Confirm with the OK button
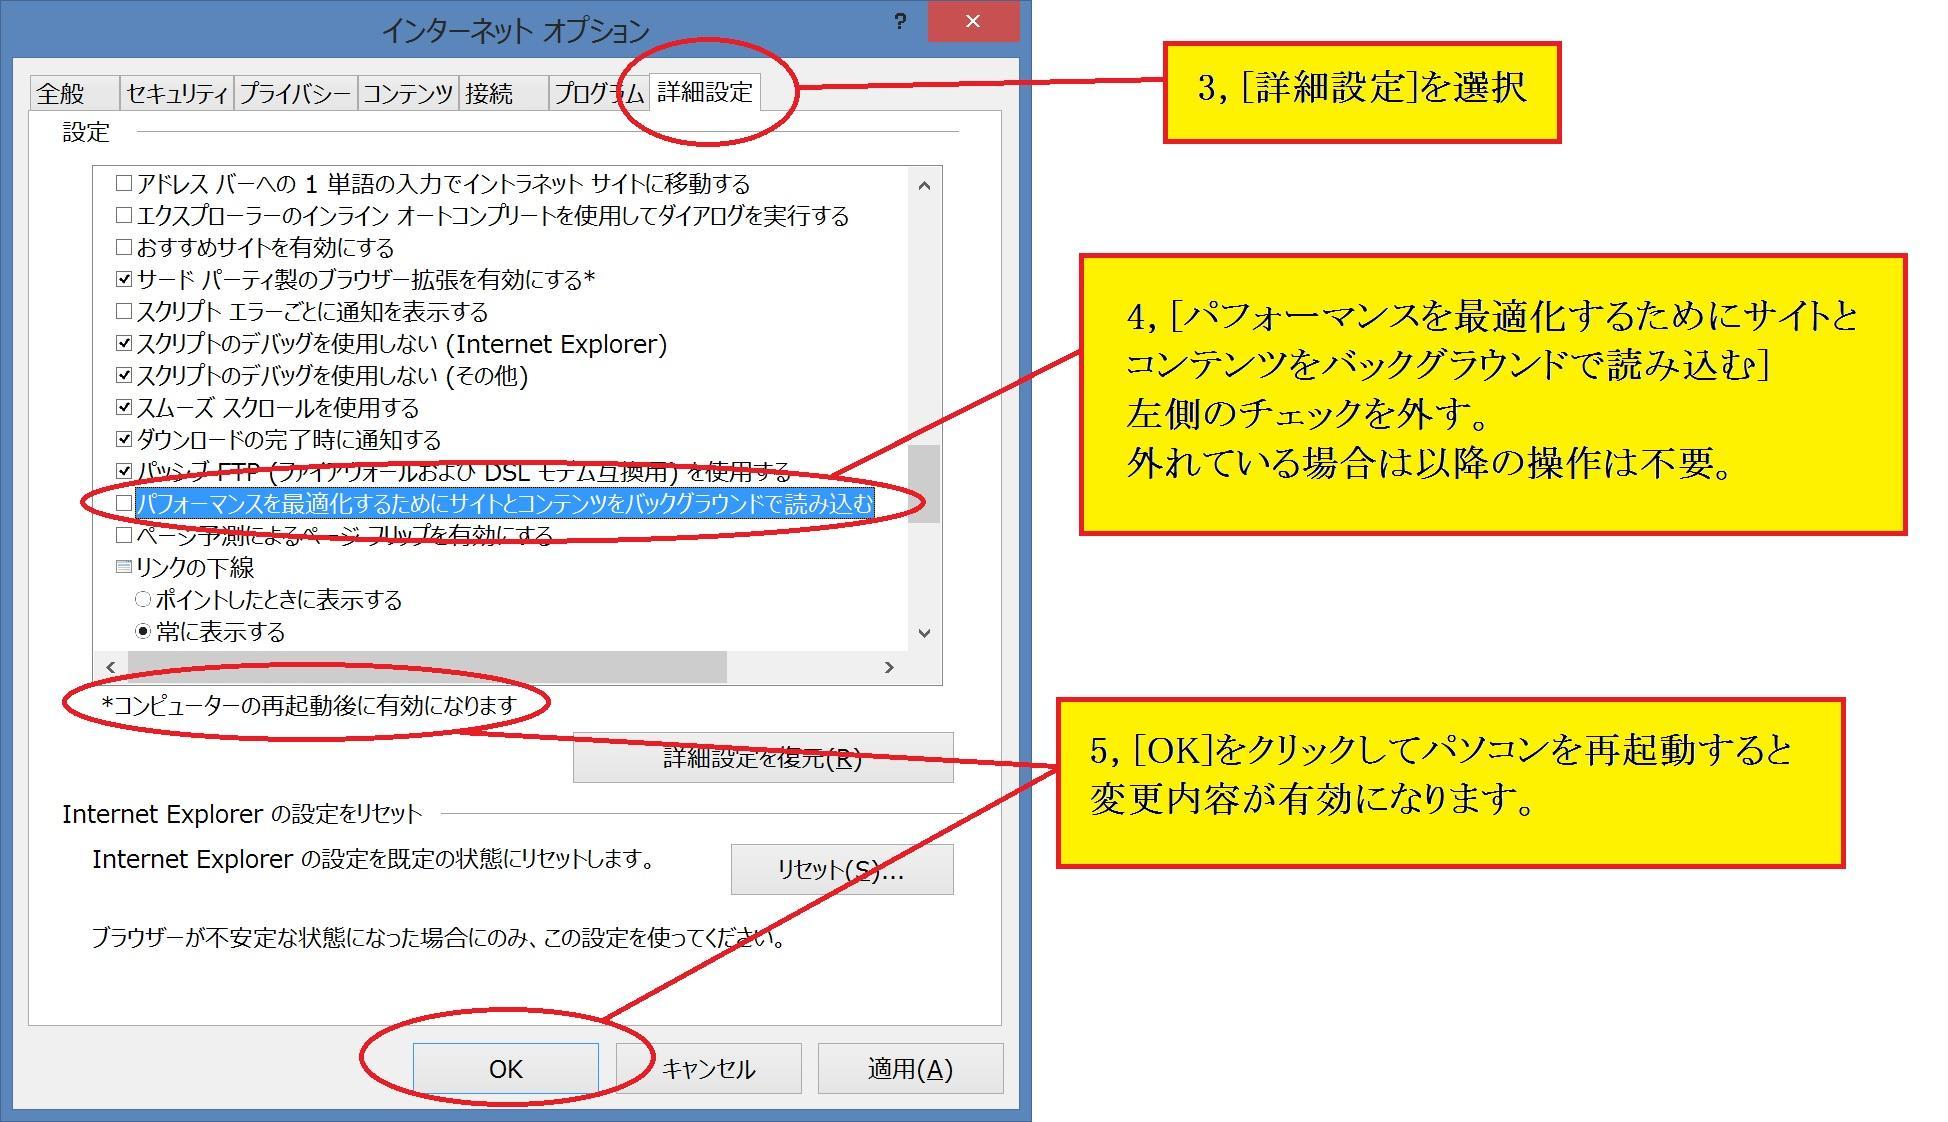 click(x=506, y=1069)
